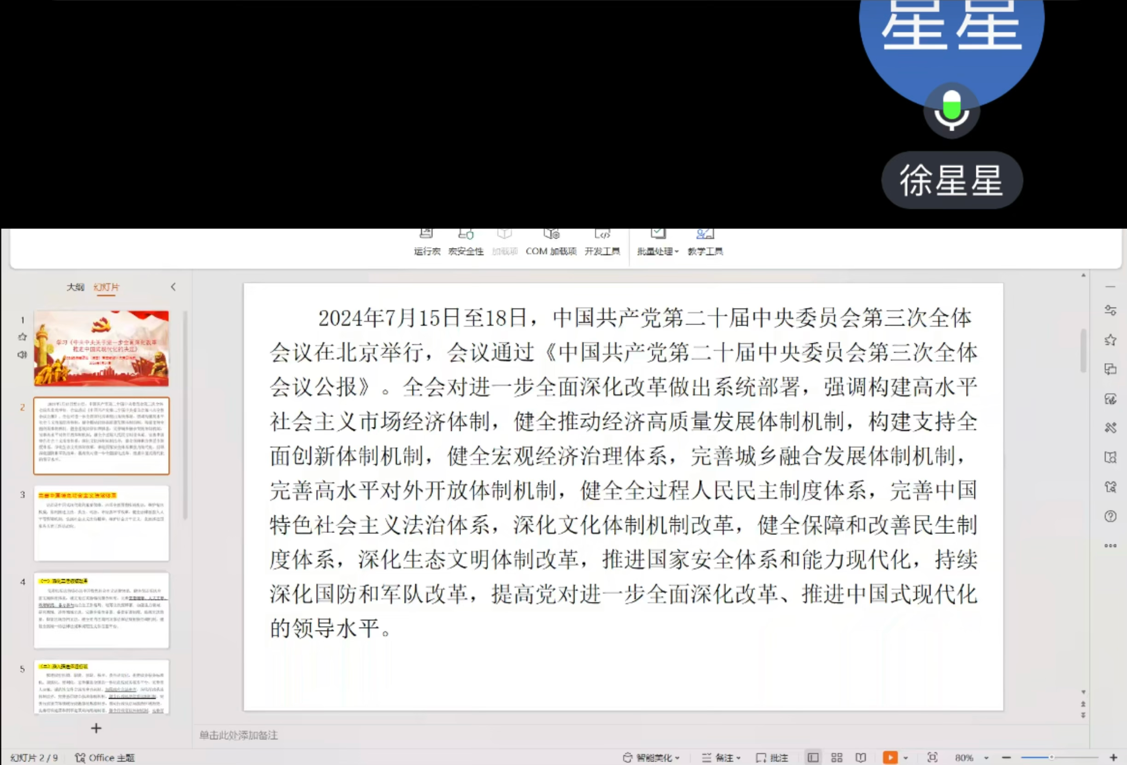The image size is (1127, 765).
Task: Add new slide with plus button
Action: (96, 728)
